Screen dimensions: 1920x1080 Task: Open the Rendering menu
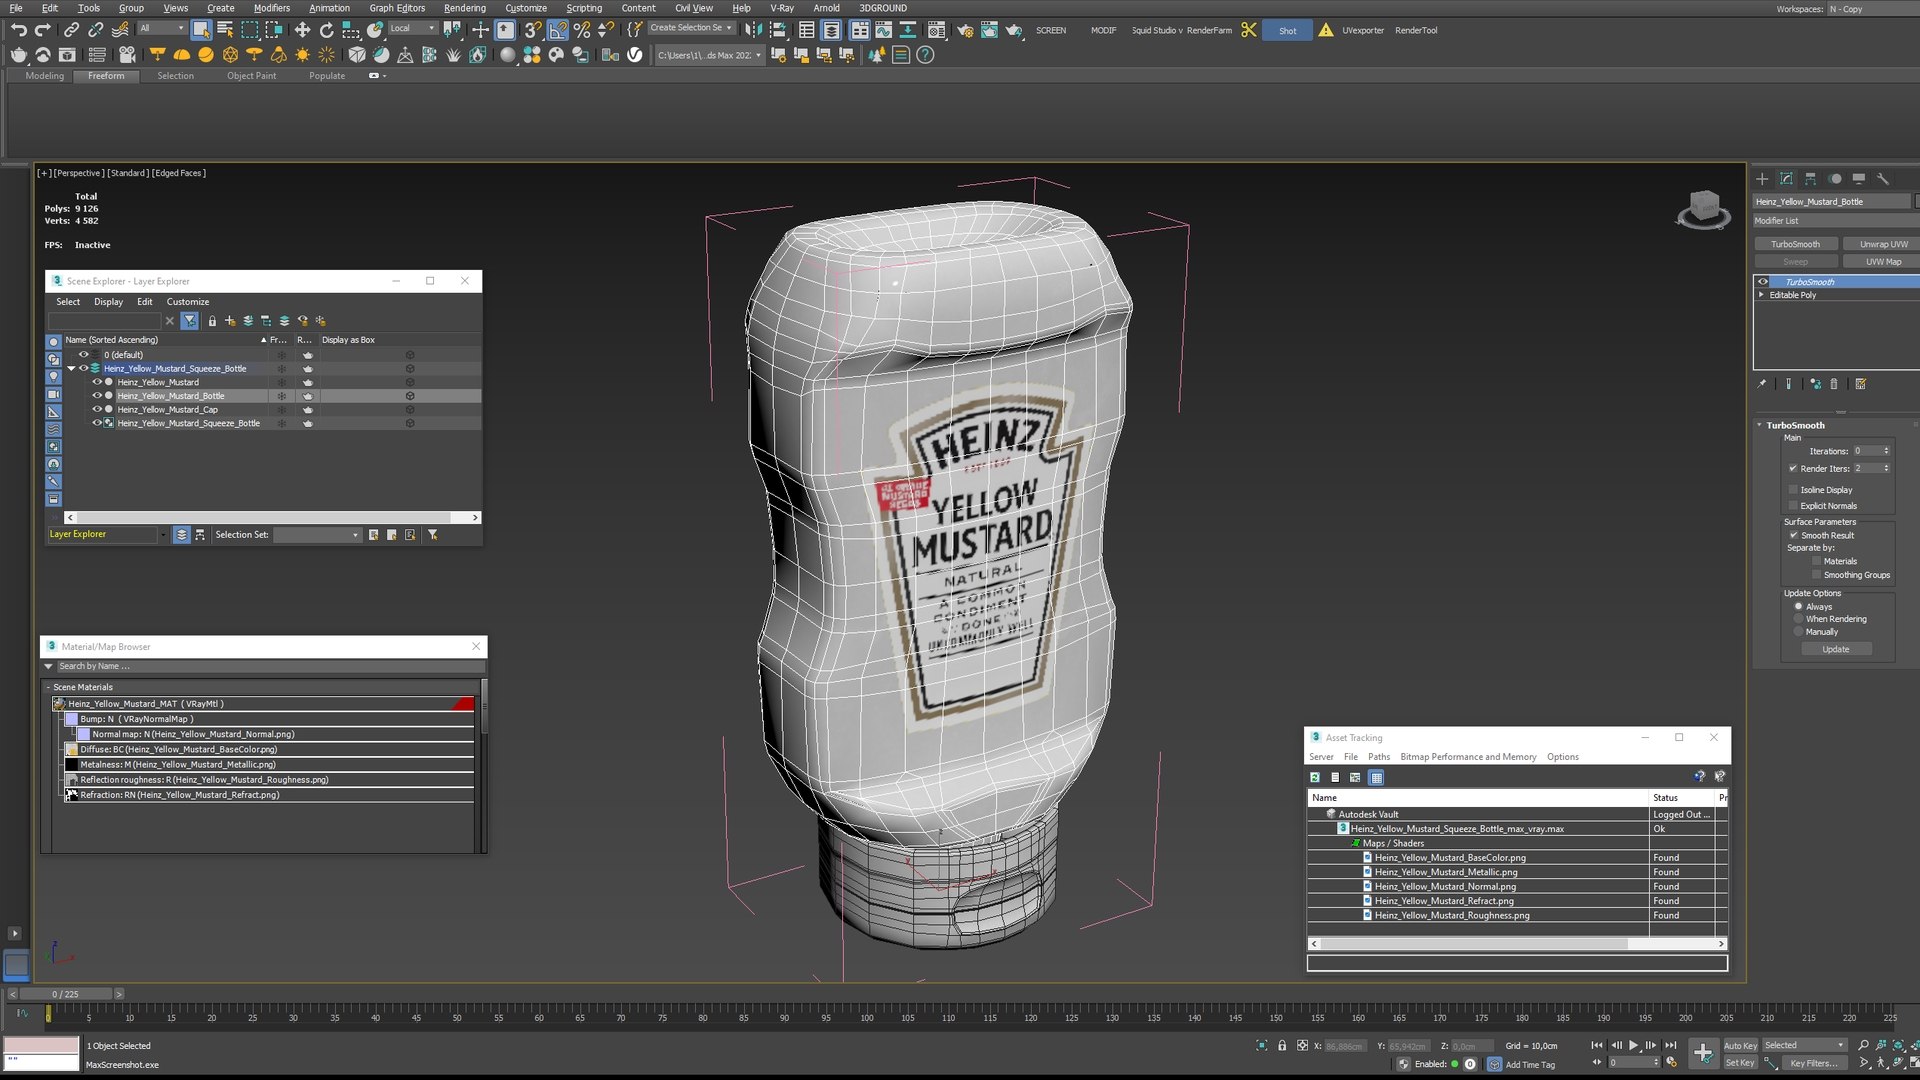[x=465, y=8]
